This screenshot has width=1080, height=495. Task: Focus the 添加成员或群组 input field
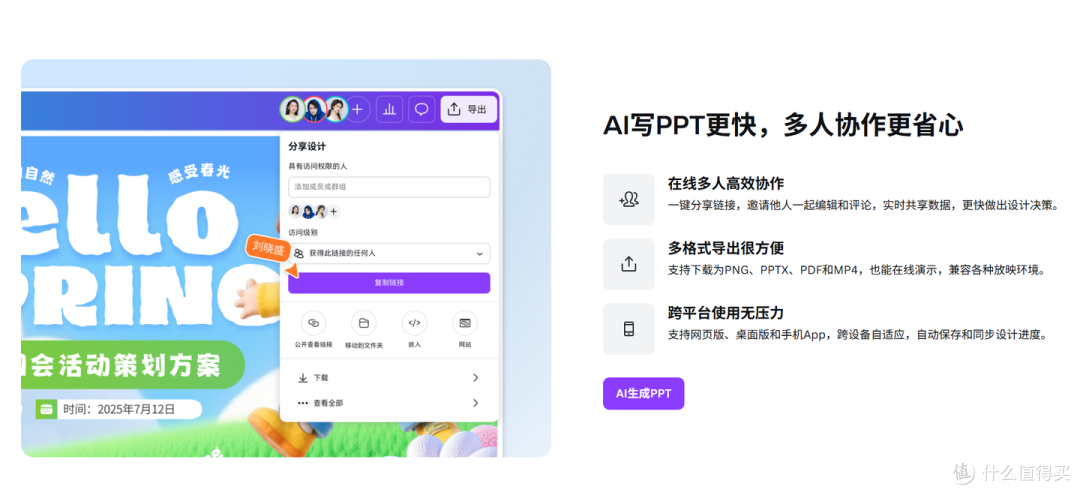[389, 187]
